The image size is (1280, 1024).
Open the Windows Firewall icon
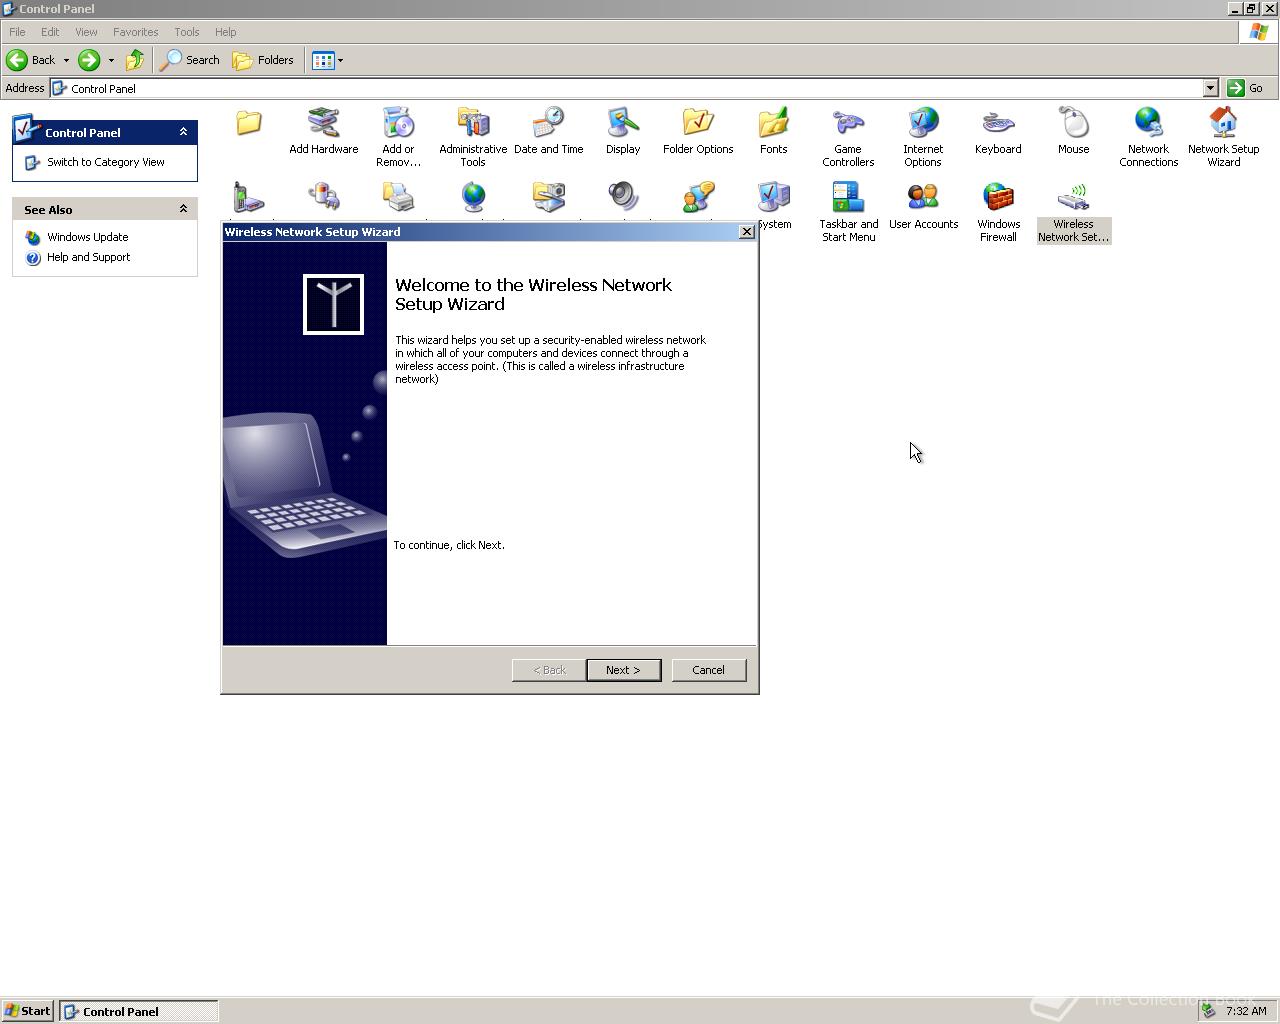pyautogui.click(x=998, y=212)
